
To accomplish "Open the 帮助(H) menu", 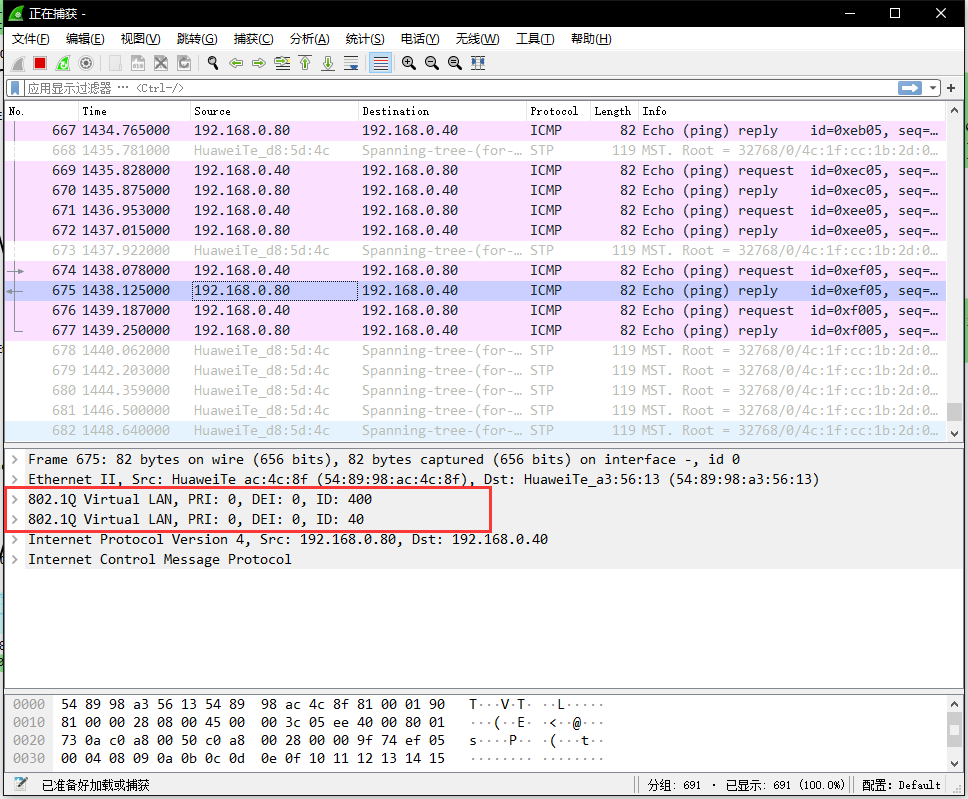I will (x=591, y=39).
